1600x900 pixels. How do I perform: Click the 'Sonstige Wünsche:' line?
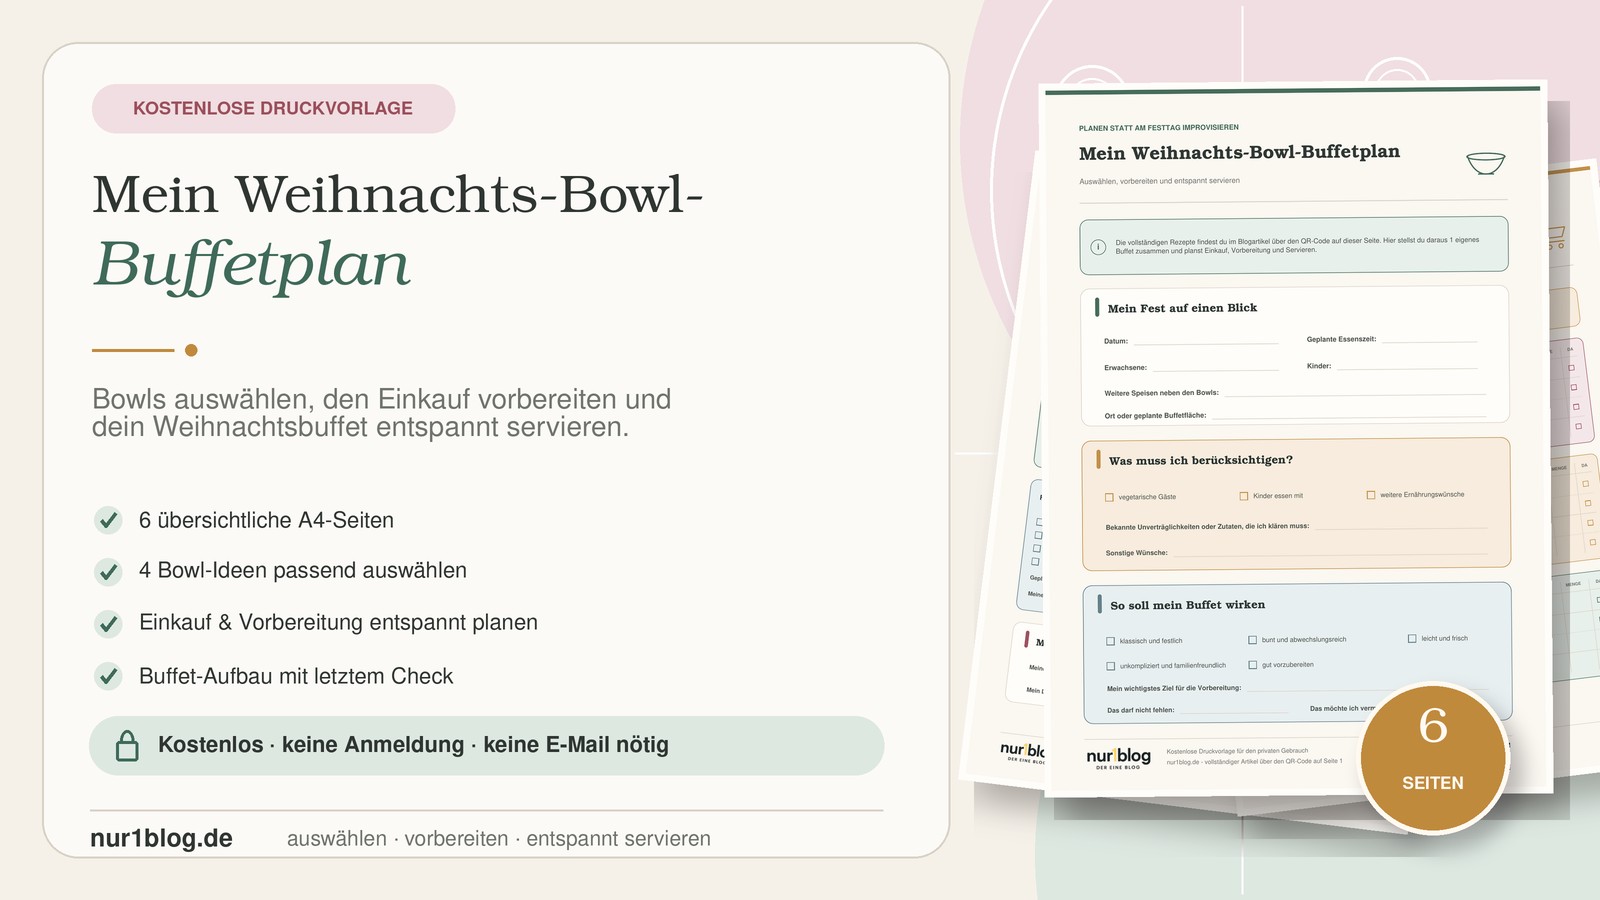pyautogui.click(x=1330, y=554)
